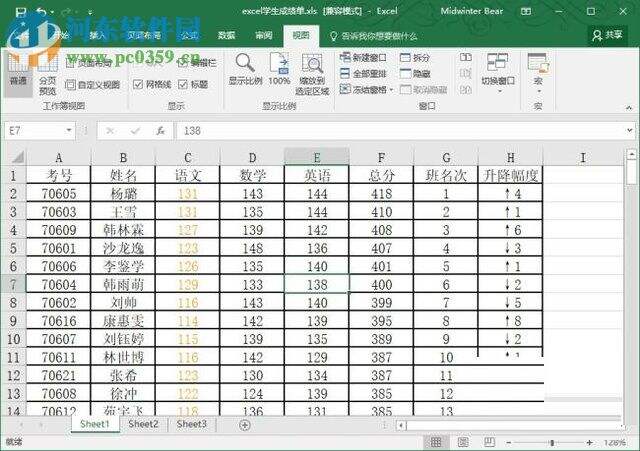Viewport: 640px width, 451px height.
Task: Click the Name Box showing E7
Action: 40,131
